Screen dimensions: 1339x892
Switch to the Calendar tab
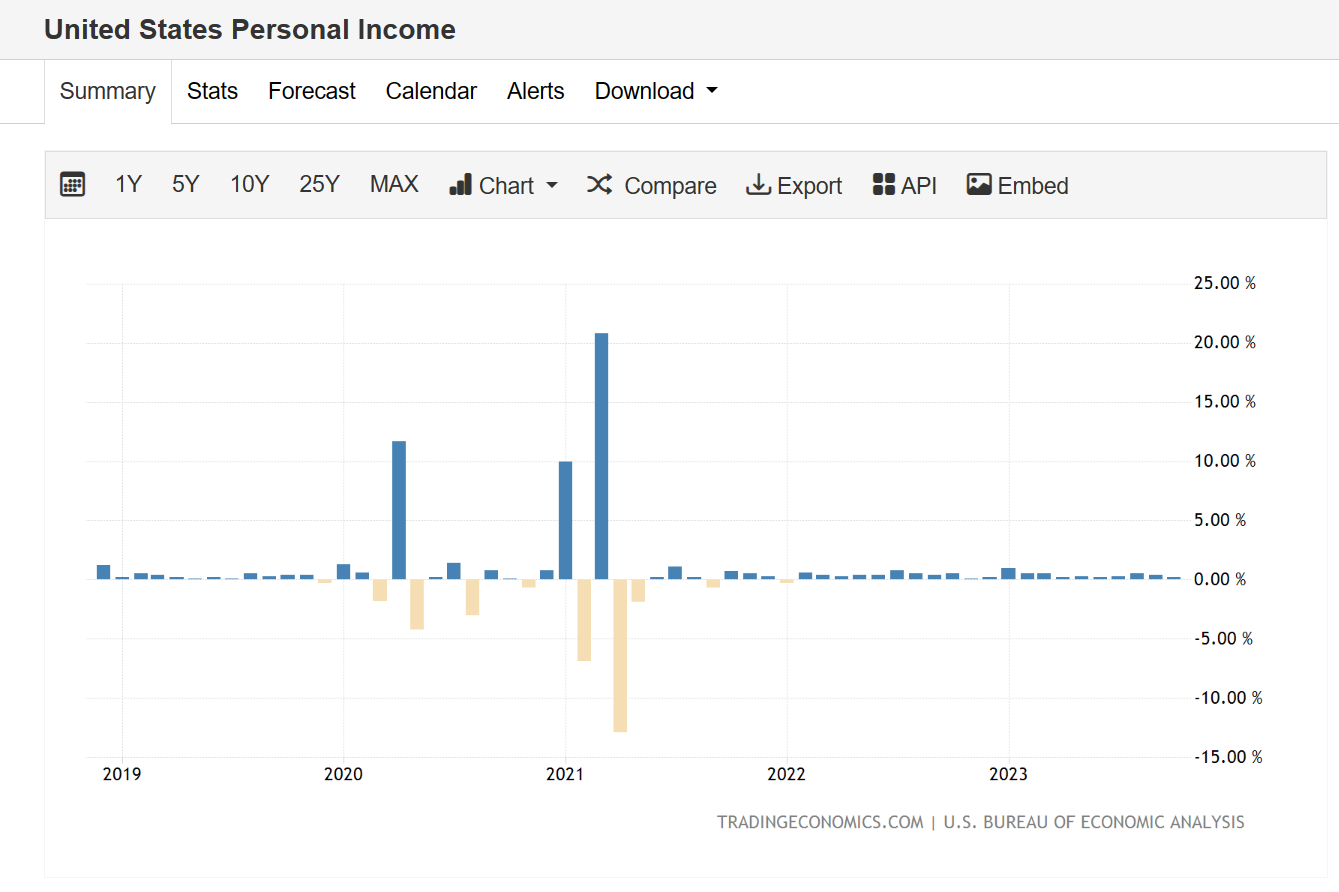pos(431,91)
